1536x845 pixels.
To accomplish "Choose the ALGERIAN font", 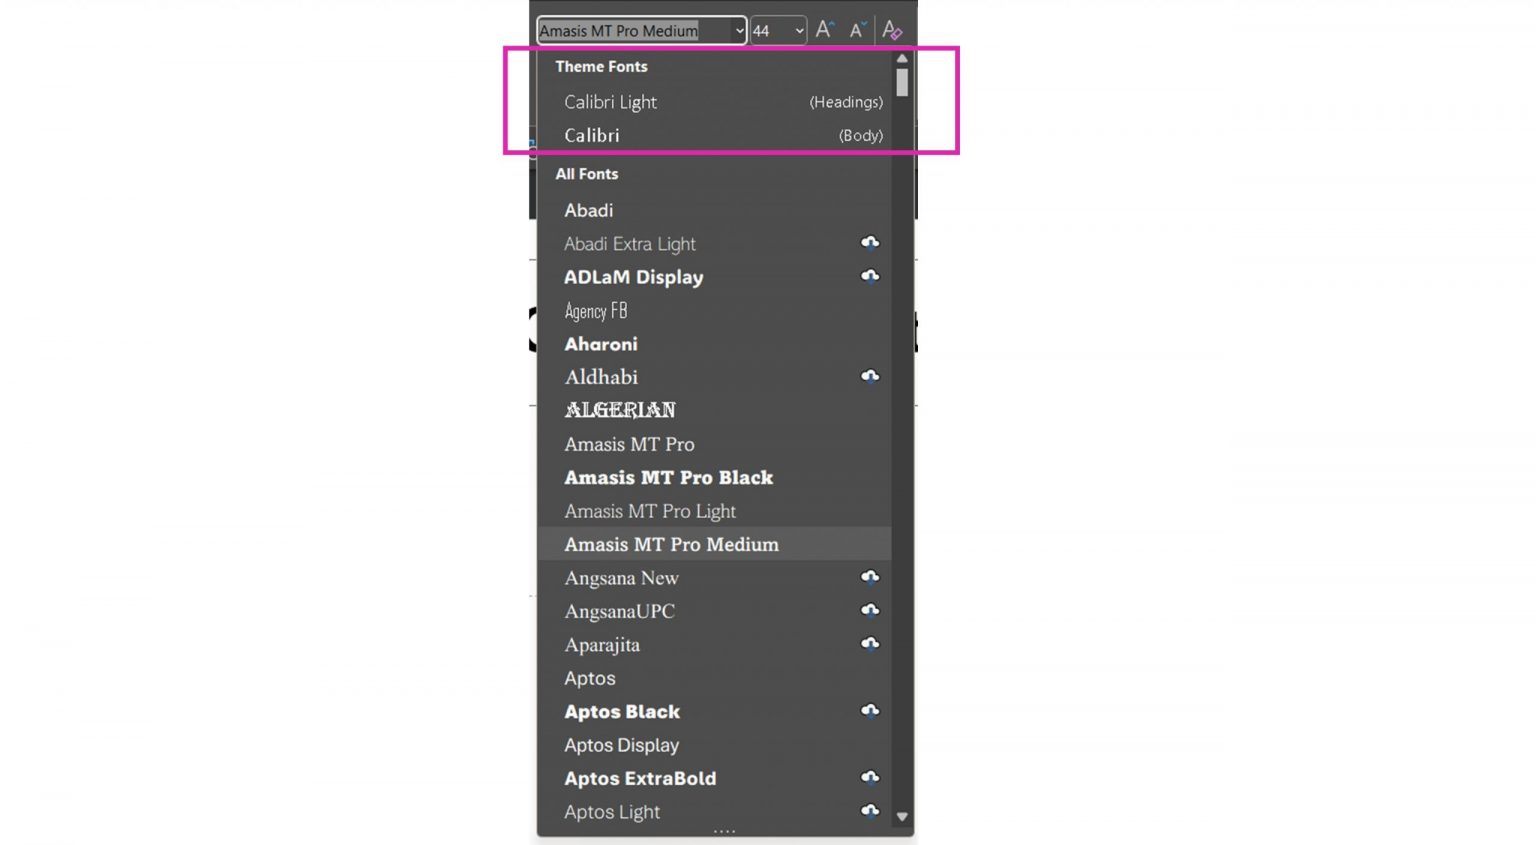I will pos(620,410).
